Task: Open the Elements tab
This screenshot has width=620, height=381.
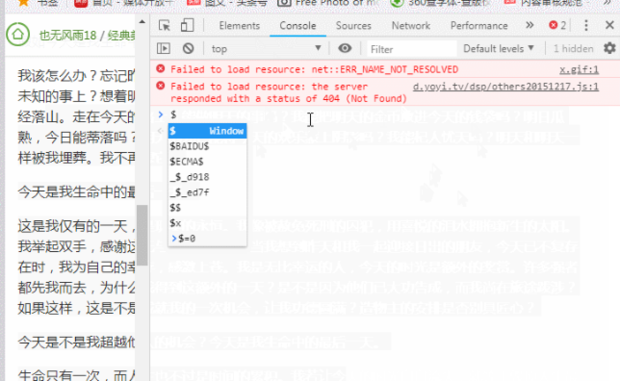Action: 239,26
